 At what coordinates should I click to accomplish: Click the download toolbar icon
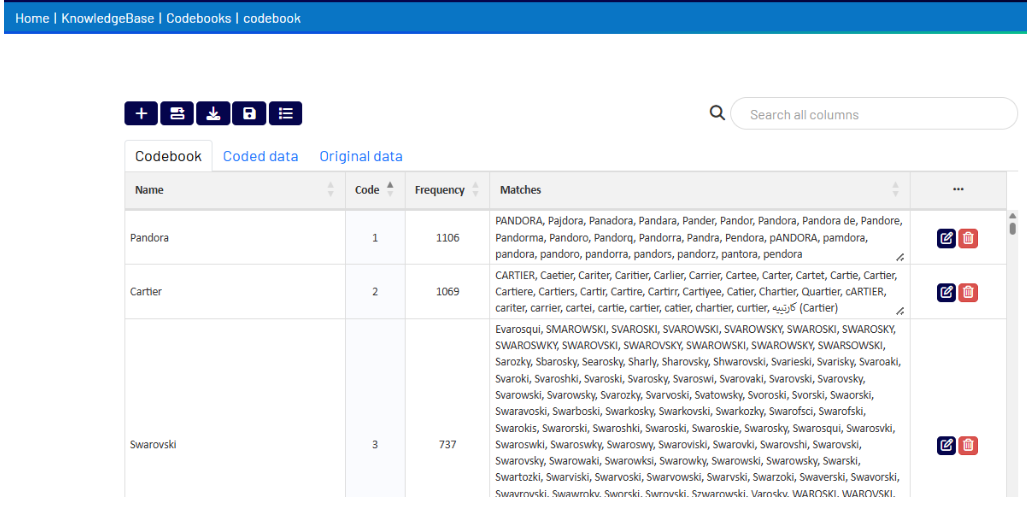click(x=213, y=113)
